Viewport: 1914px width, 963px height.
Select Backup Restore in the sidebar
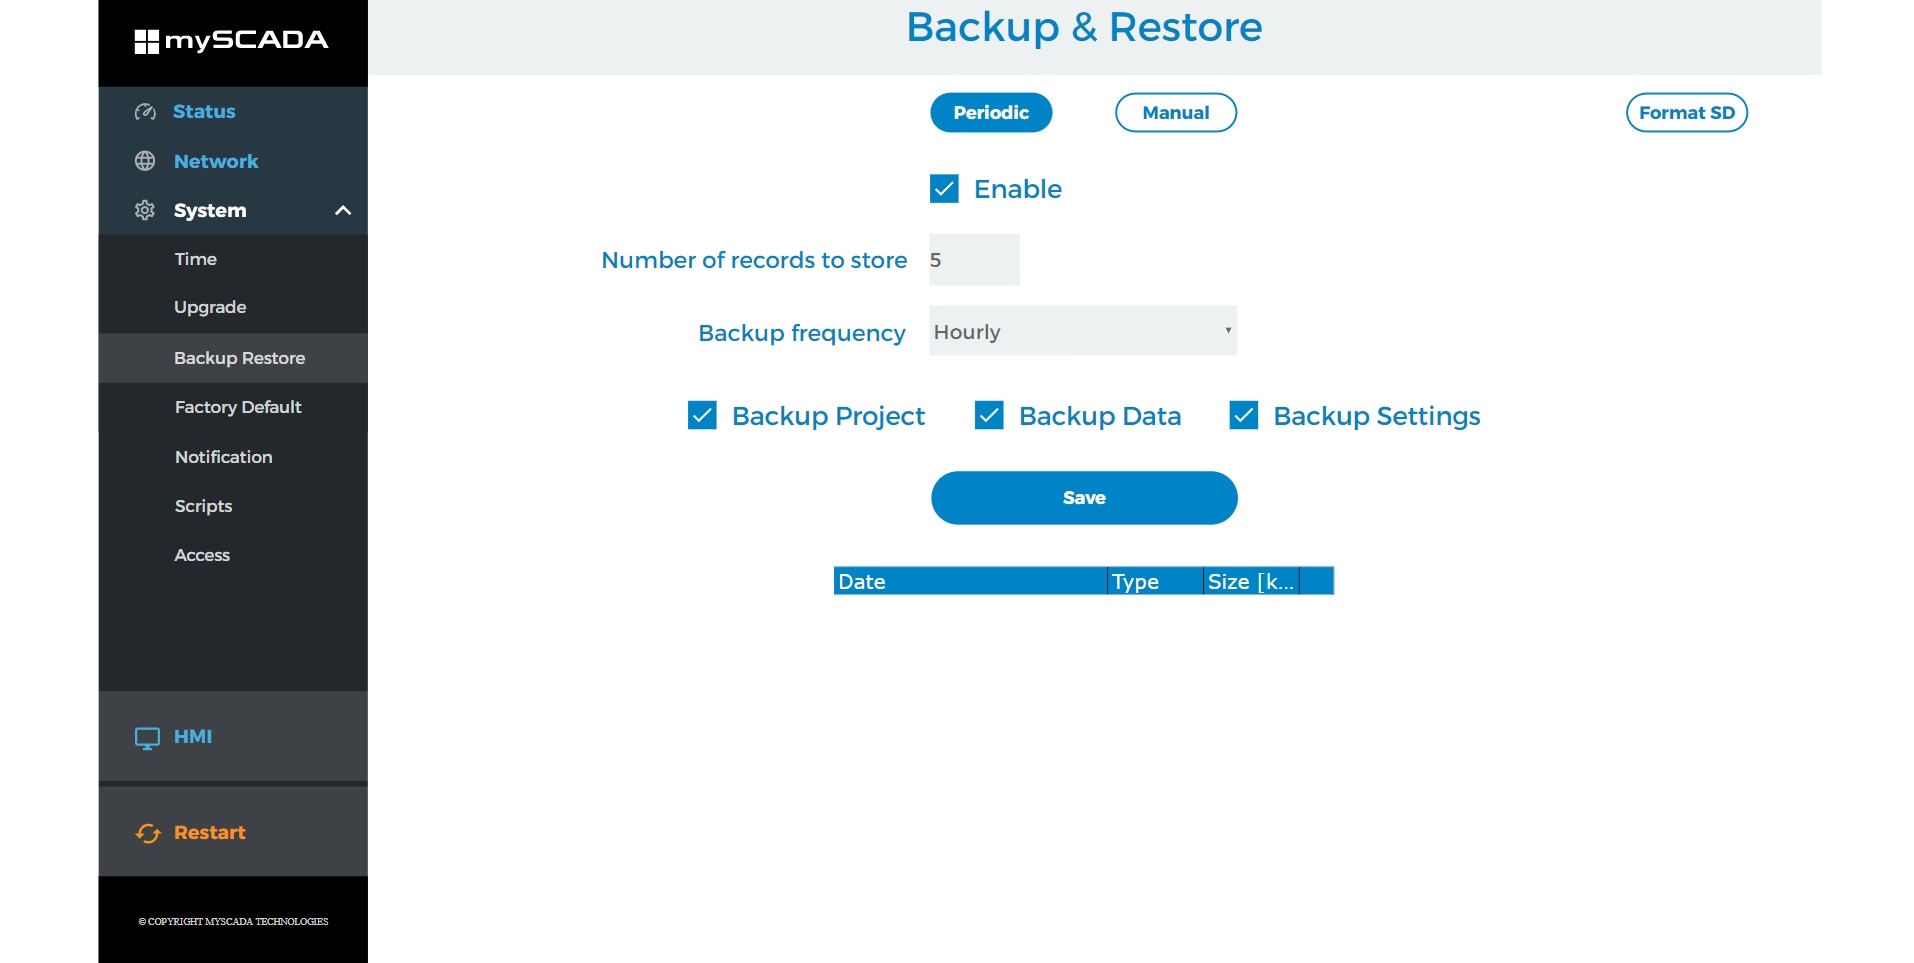click(x=233, y=358)
